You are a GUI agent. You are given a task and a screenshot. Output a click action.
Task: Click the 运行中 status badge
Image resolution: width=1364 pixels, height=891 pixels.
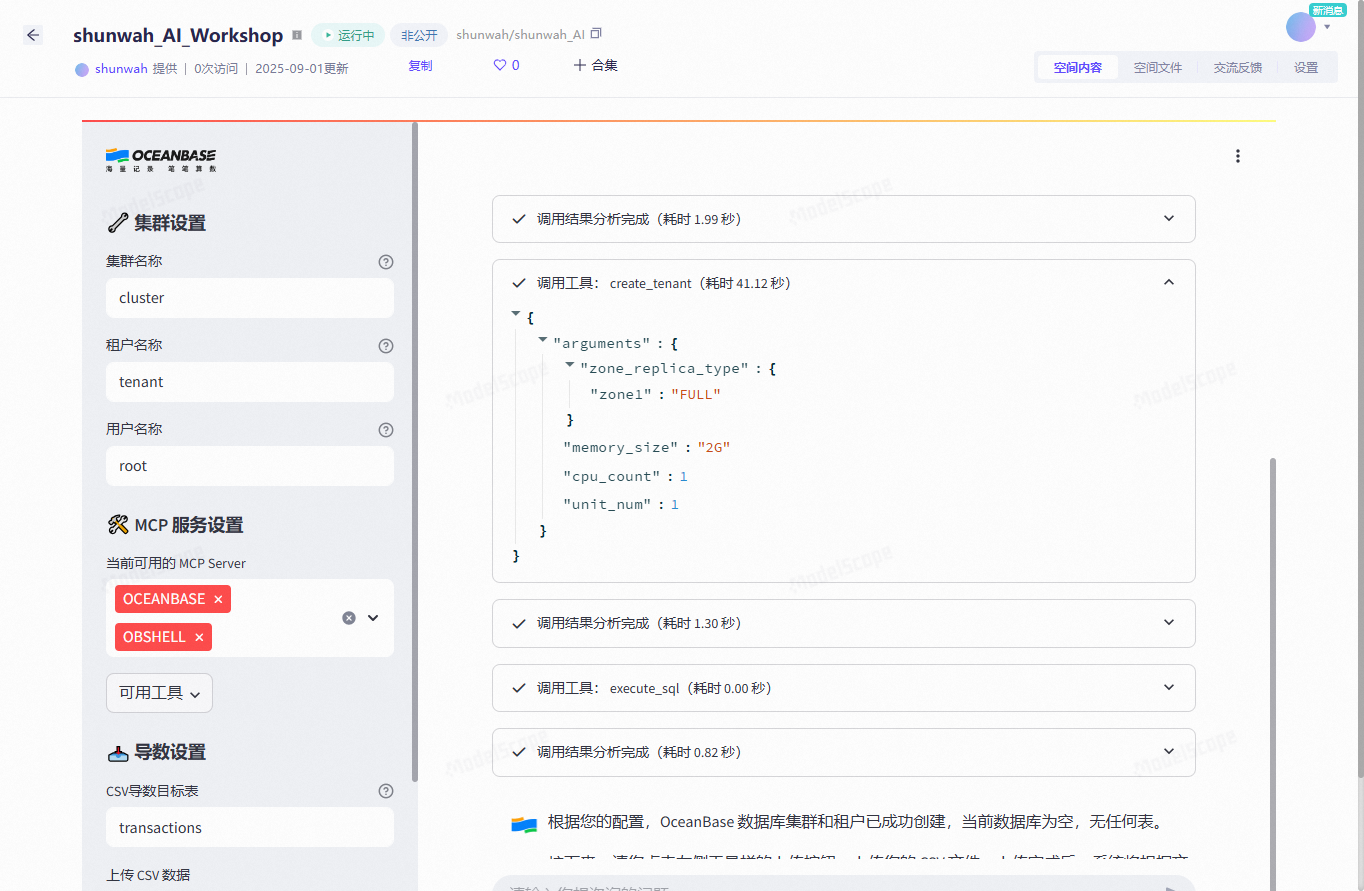click(348, 35)
